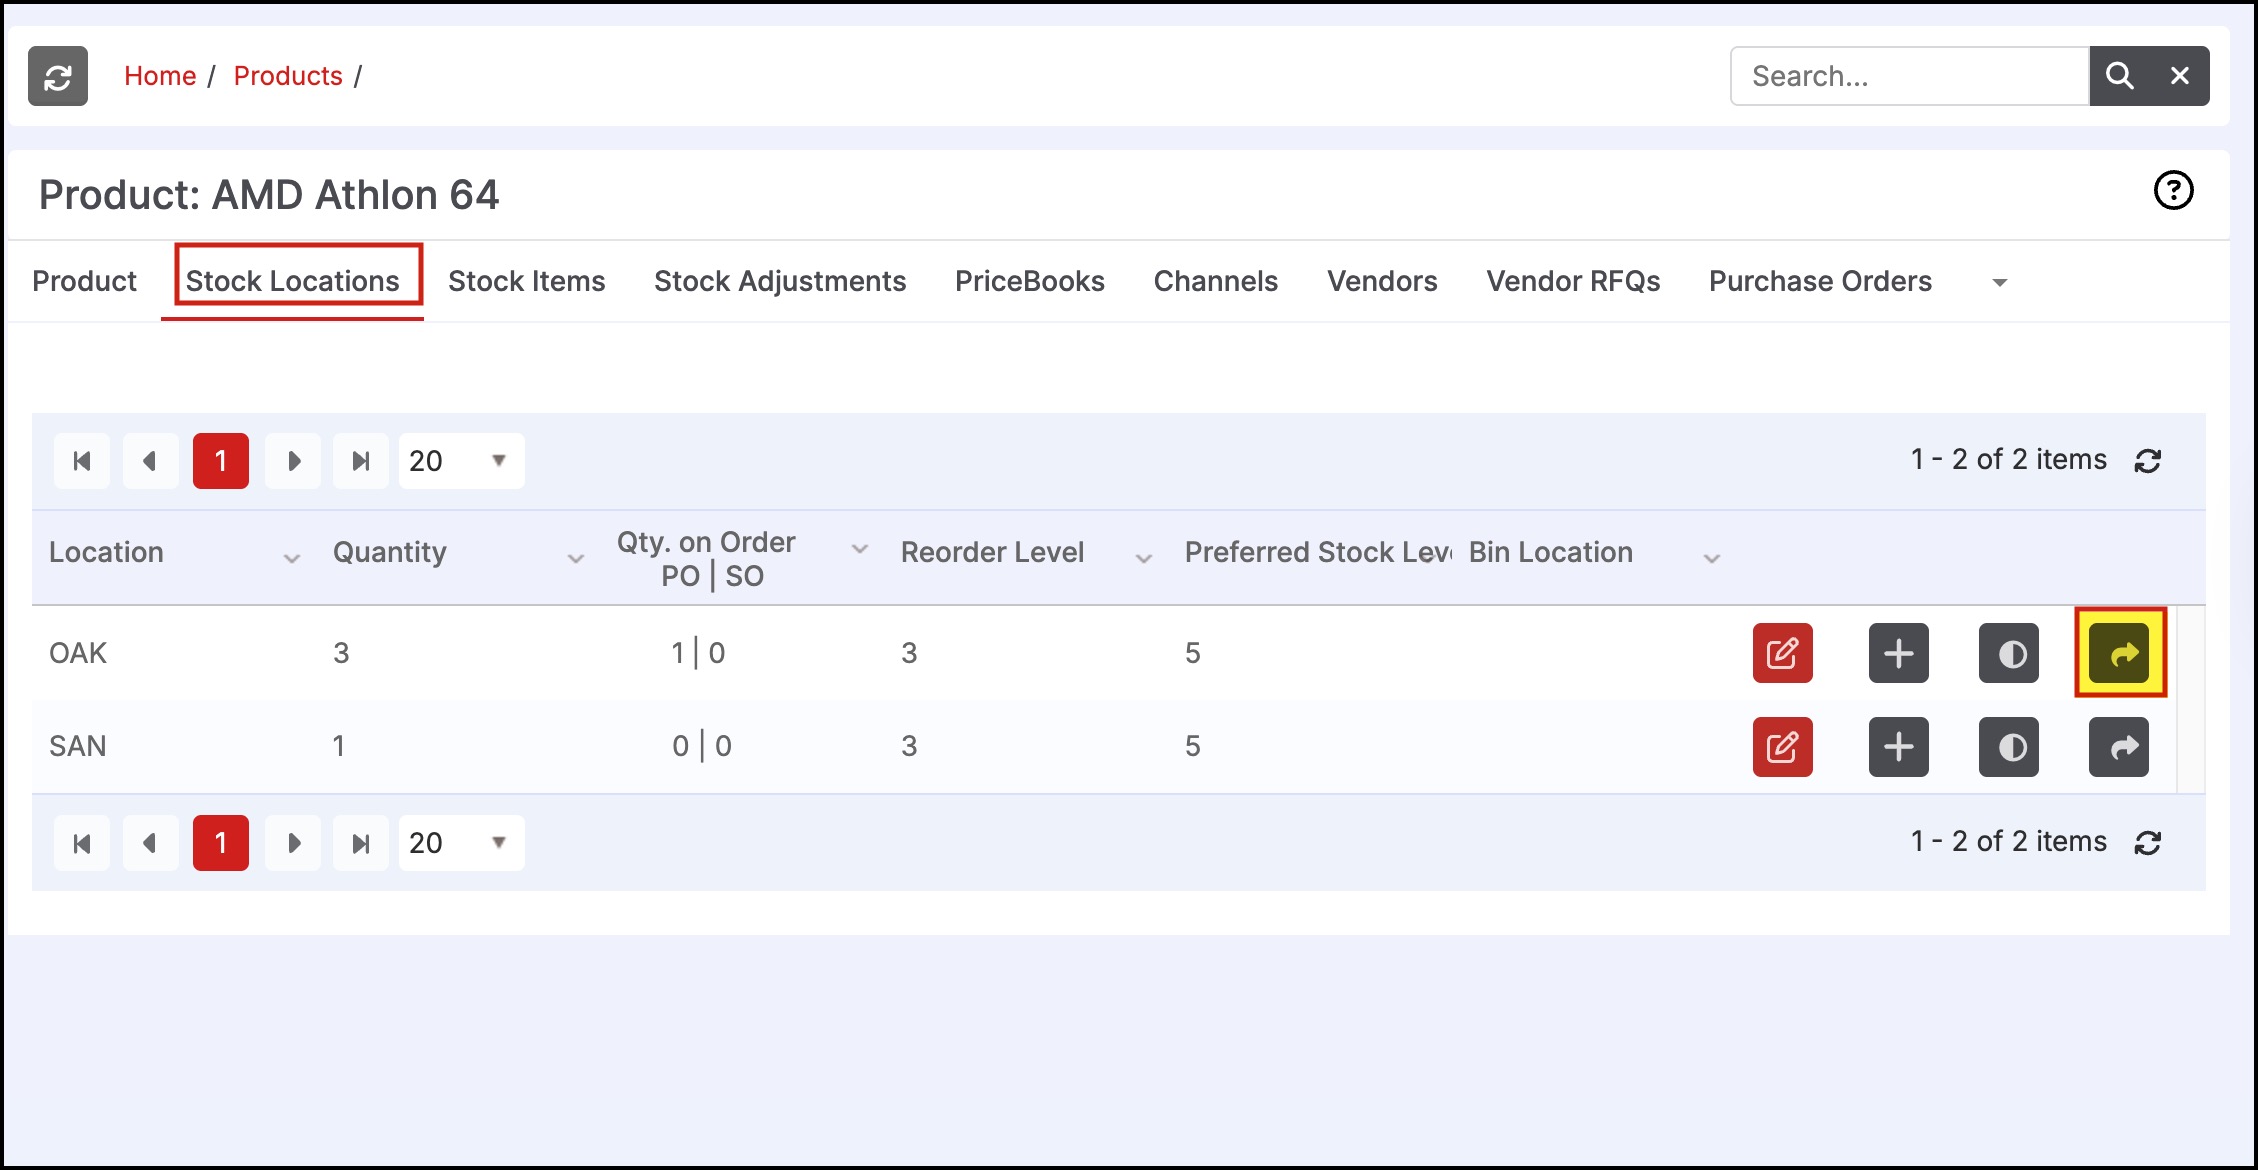Click the plus icon in OAK row
This screenshot has width=2258, height=1170.
[1898, 654]
